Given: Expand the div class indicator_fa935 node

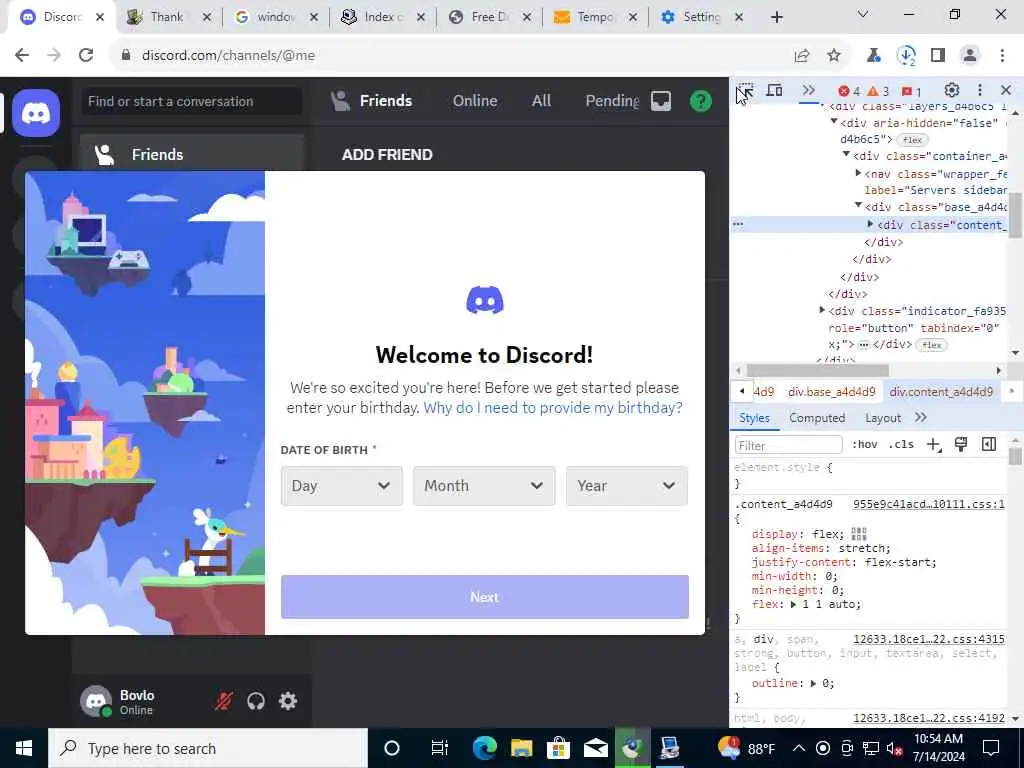Looking at the screenshot, I should [822, 311].
